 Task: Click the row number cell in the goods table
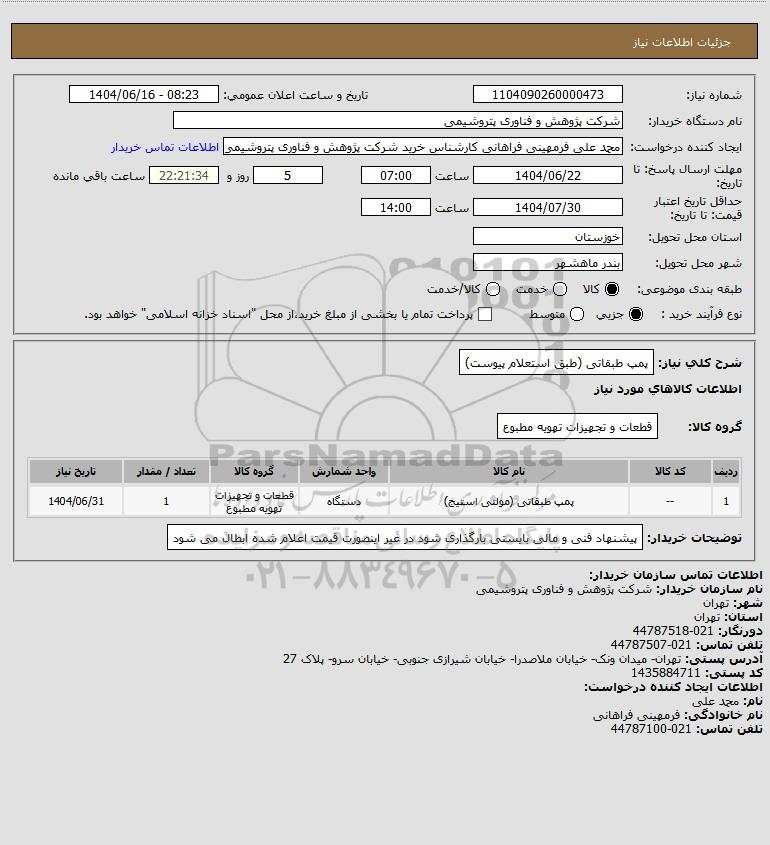pyautogui.click(x=726, y=501)
